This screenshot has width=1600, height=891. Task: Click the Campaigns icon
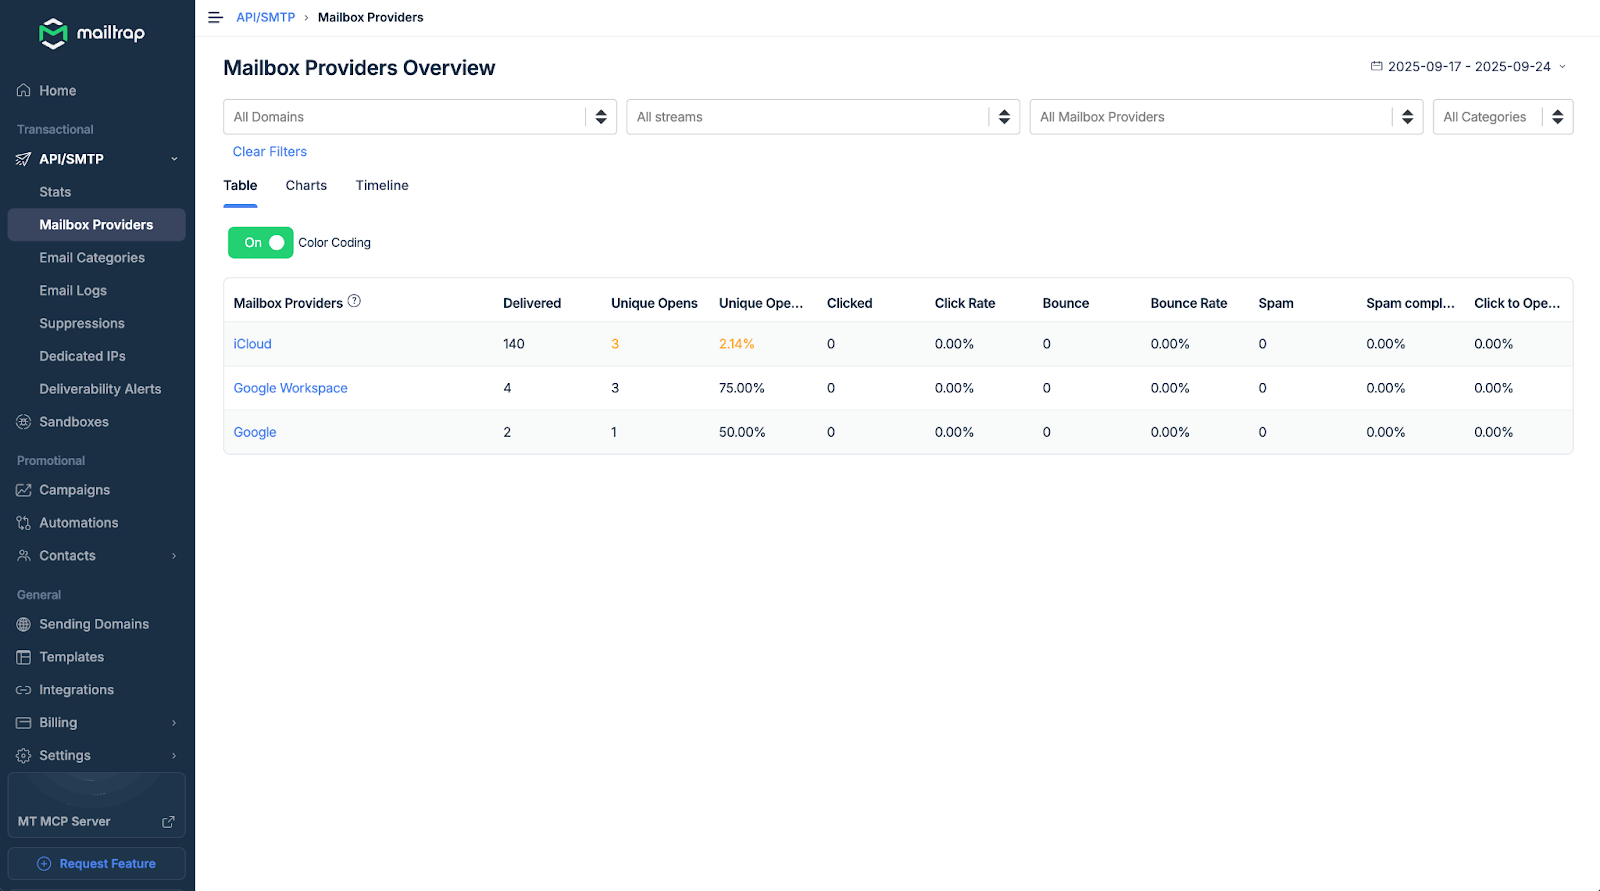(24, 490)
